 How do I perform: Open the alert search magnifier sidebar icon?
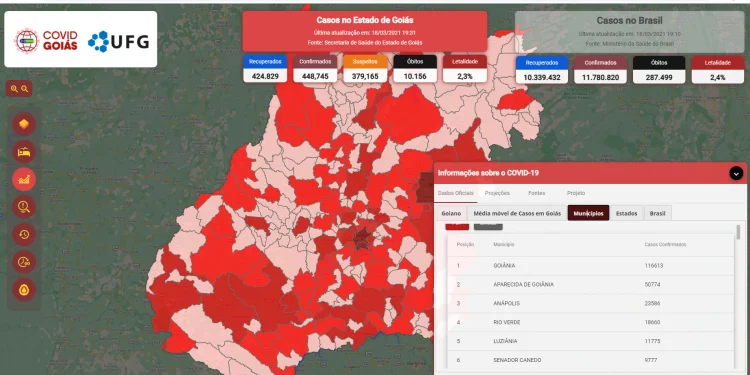pyautogui.click(x=24, y=207)
